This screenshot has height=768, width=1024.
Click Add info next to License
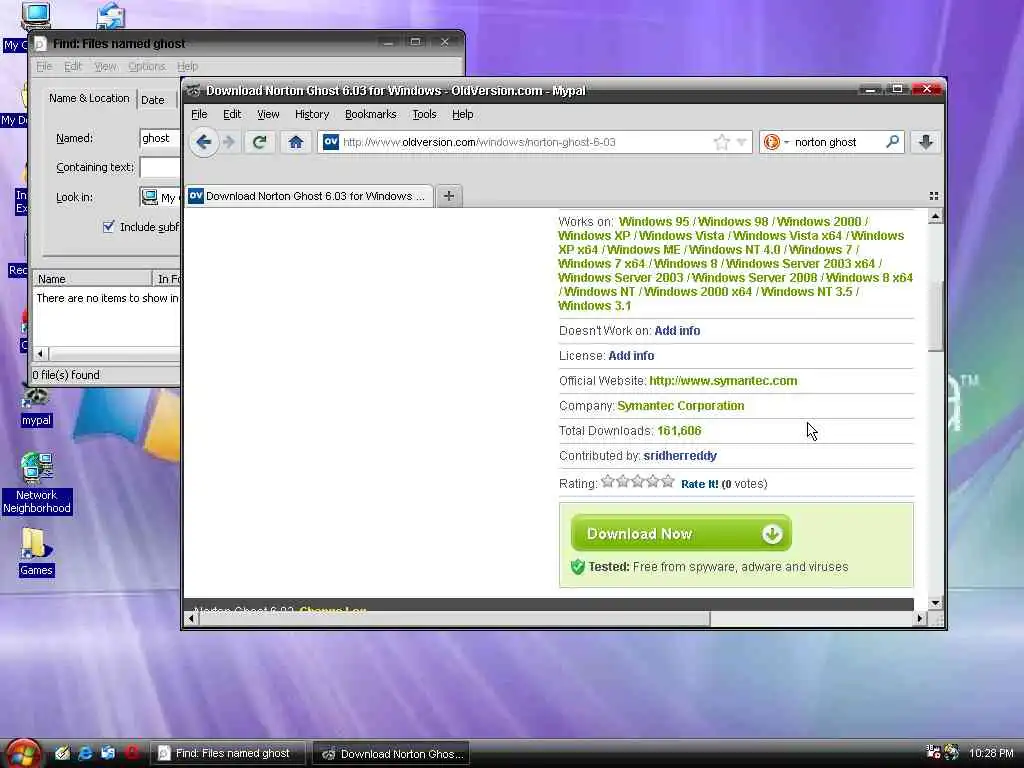pyautogui.click(x=631, y=356)
